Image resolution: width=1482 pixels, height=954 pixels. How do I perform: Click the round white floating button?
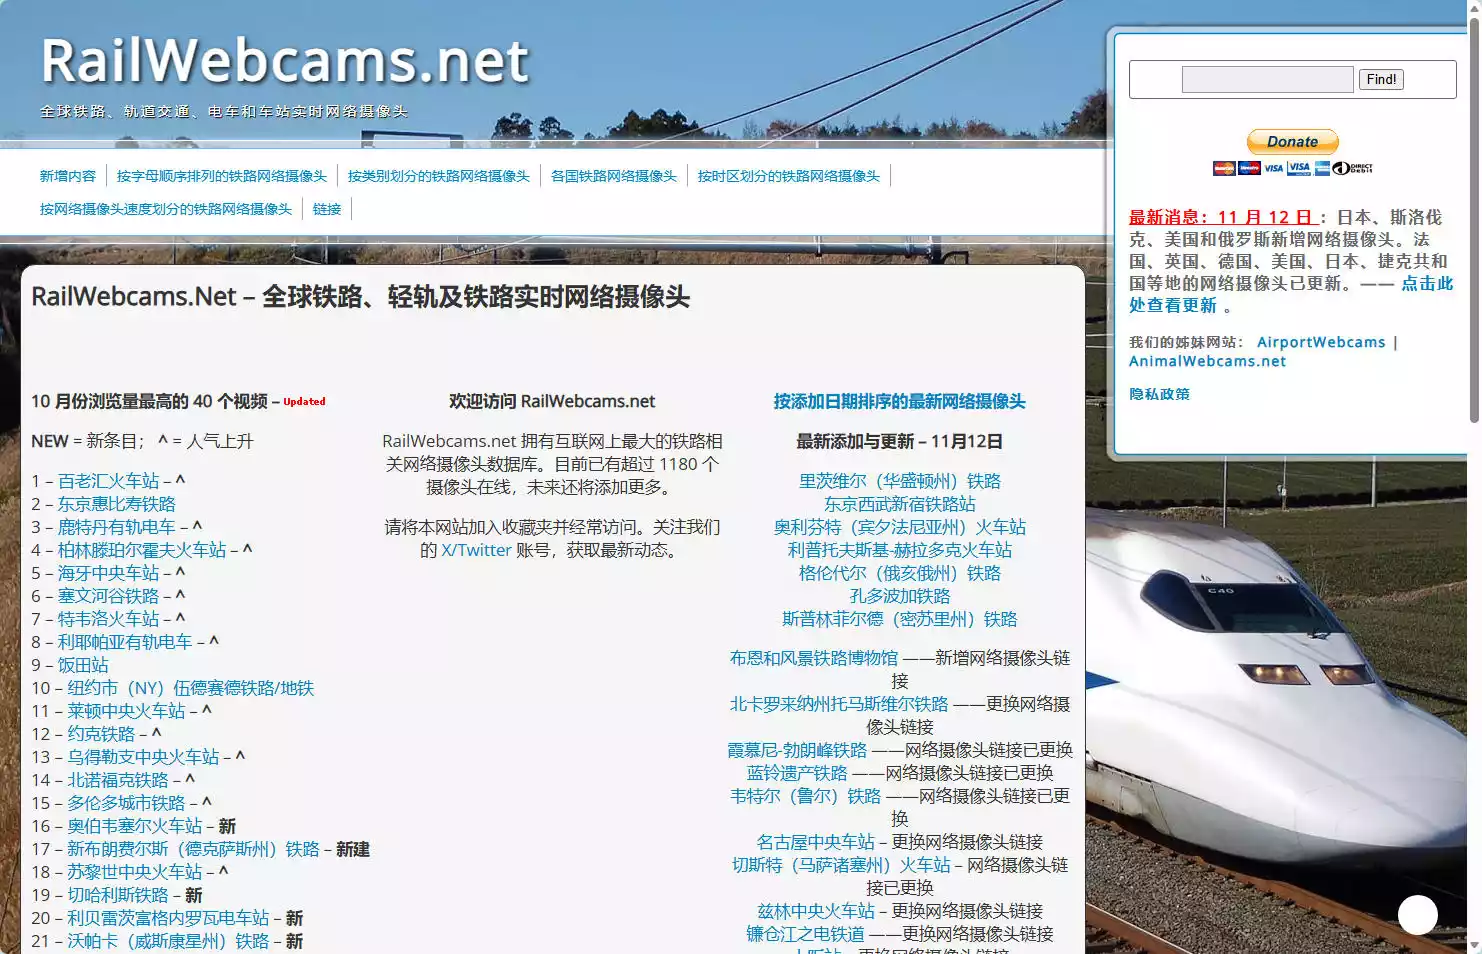(x=1418, y=915)
